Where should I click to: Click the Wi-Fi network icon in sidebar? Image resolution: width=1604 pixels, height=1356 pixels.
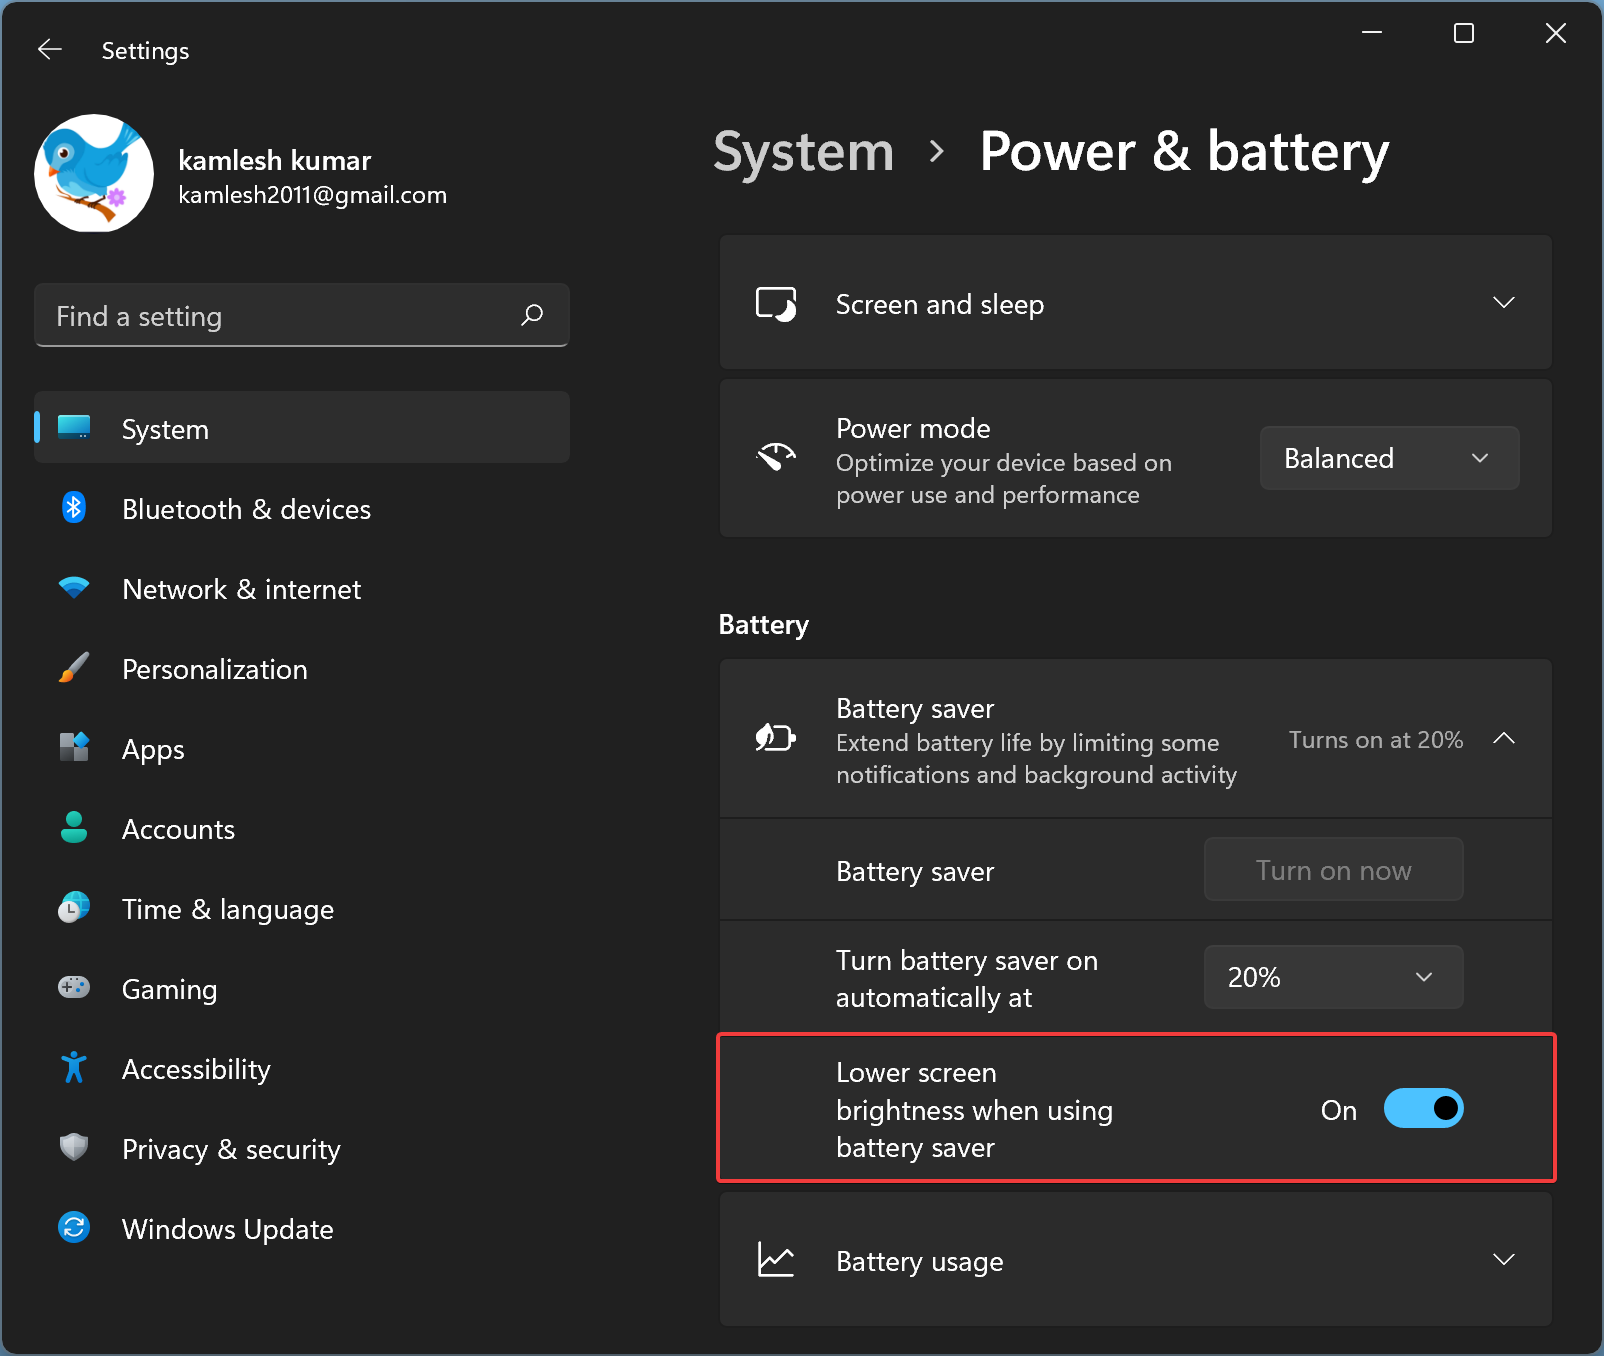point(74,588)
